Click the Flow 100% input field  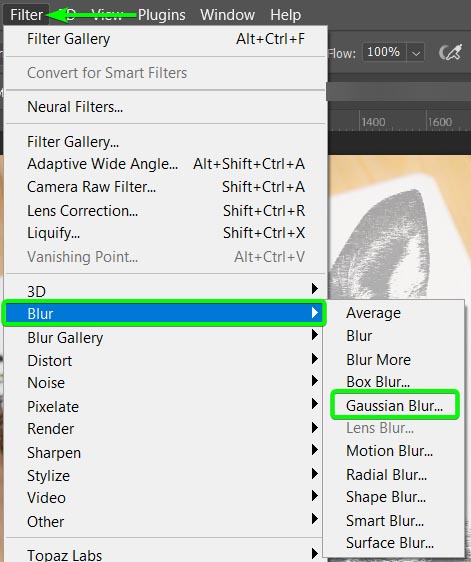click(384, 53)
